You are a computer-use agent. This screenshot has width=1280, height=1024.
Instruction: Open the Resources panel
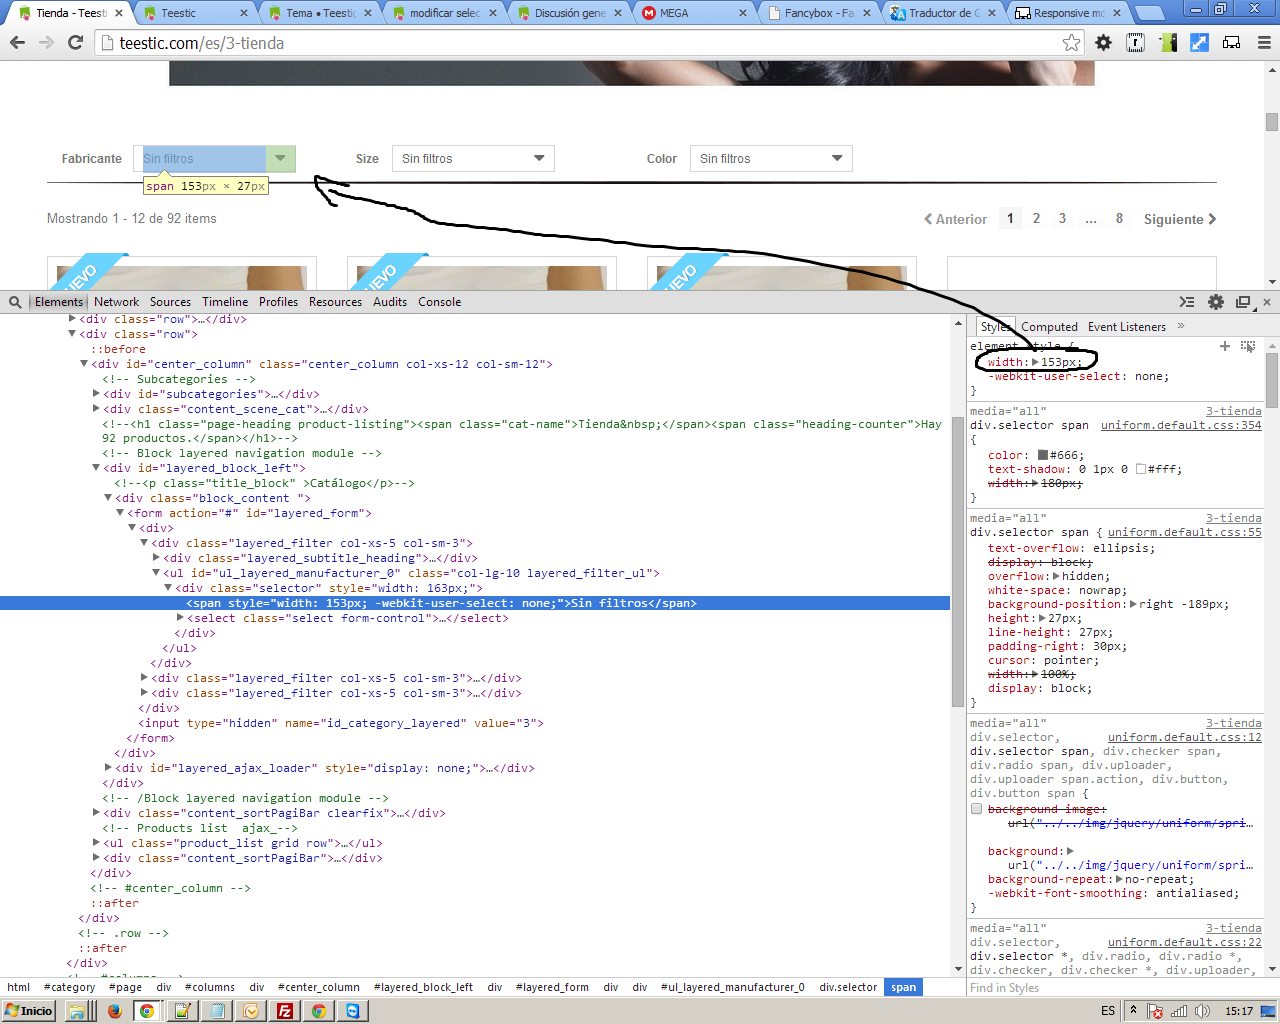(335, 302)
